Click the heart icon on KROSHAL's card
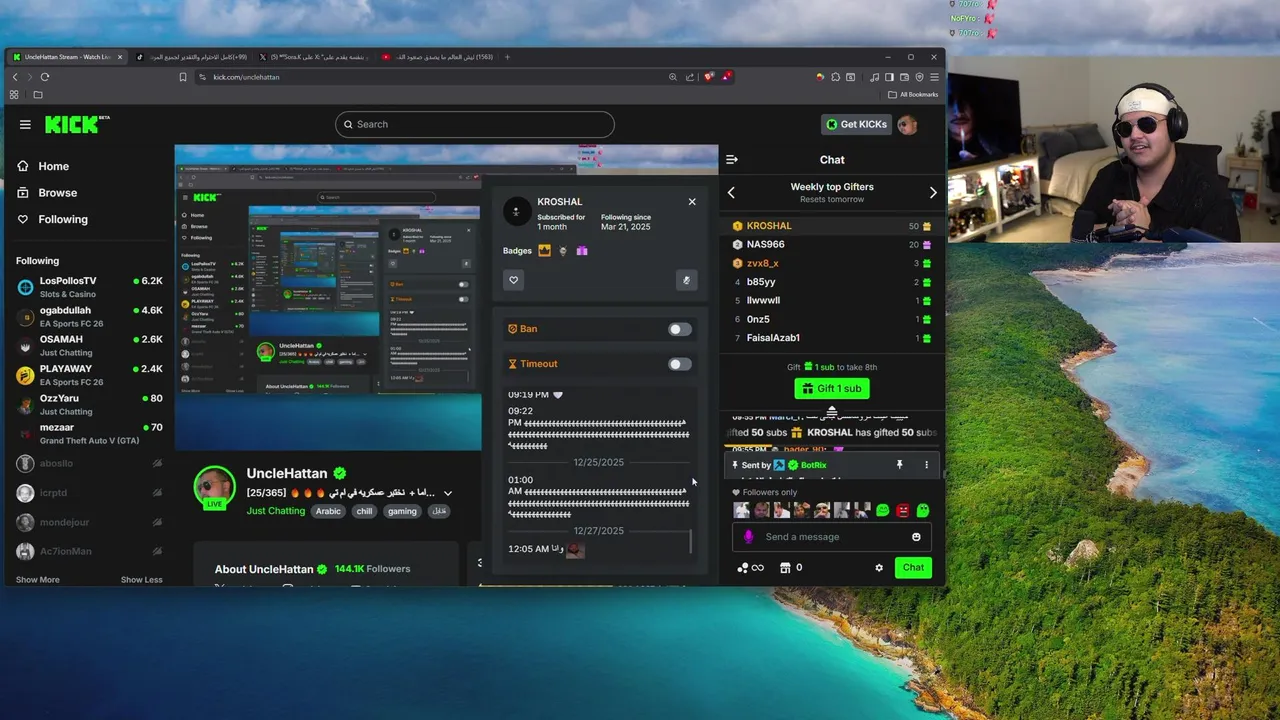1280x720 pixels. coord(514,280)
